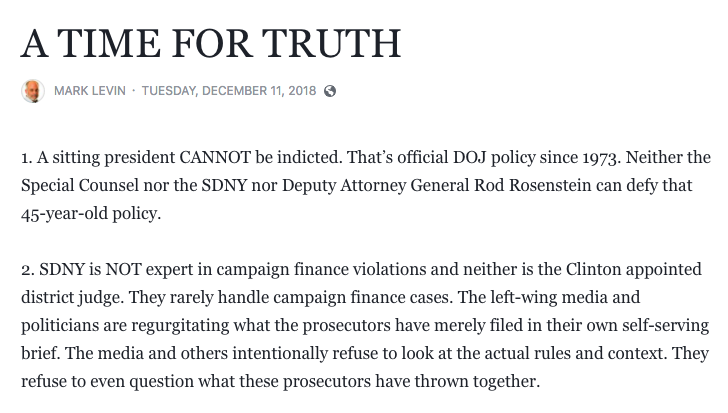Open the MARK LEVIN author link
The width and height of the screenshot is (728, 413).
coord(90,91)
